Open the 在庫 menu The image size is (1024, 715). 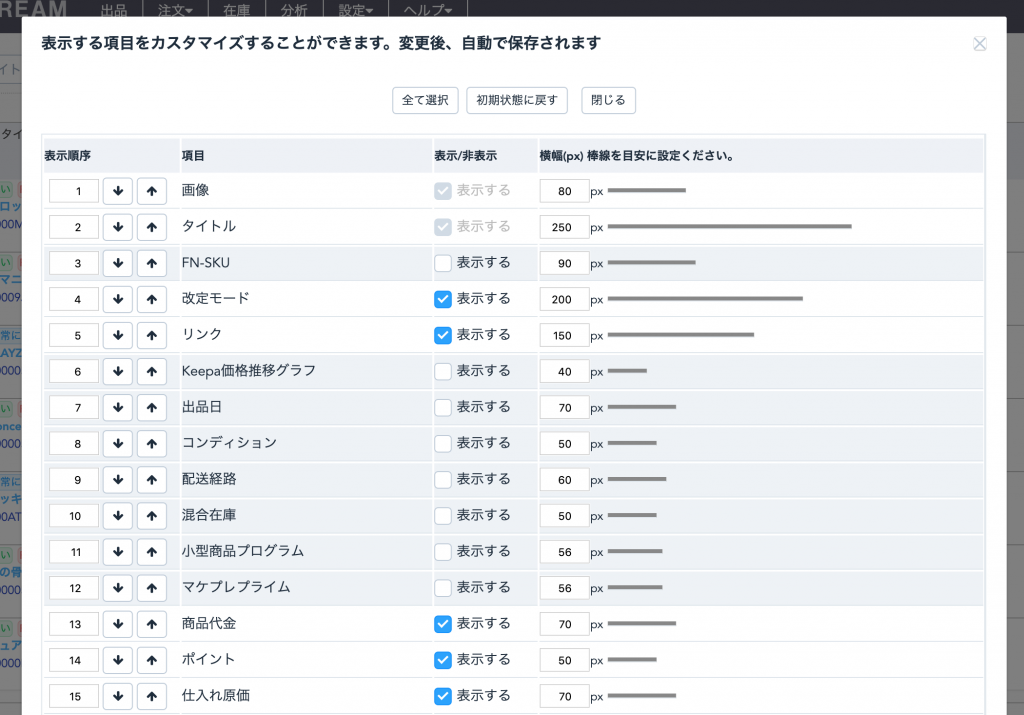click(x=236, y=10)
